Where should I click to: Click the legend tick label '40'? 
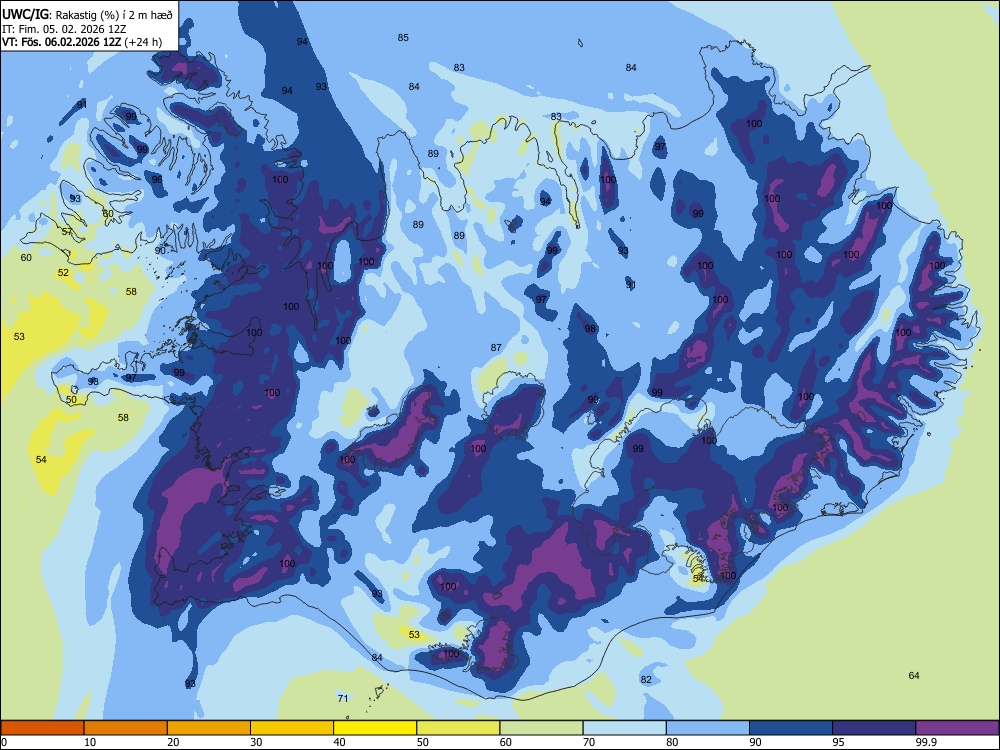(x=339, y=742)
